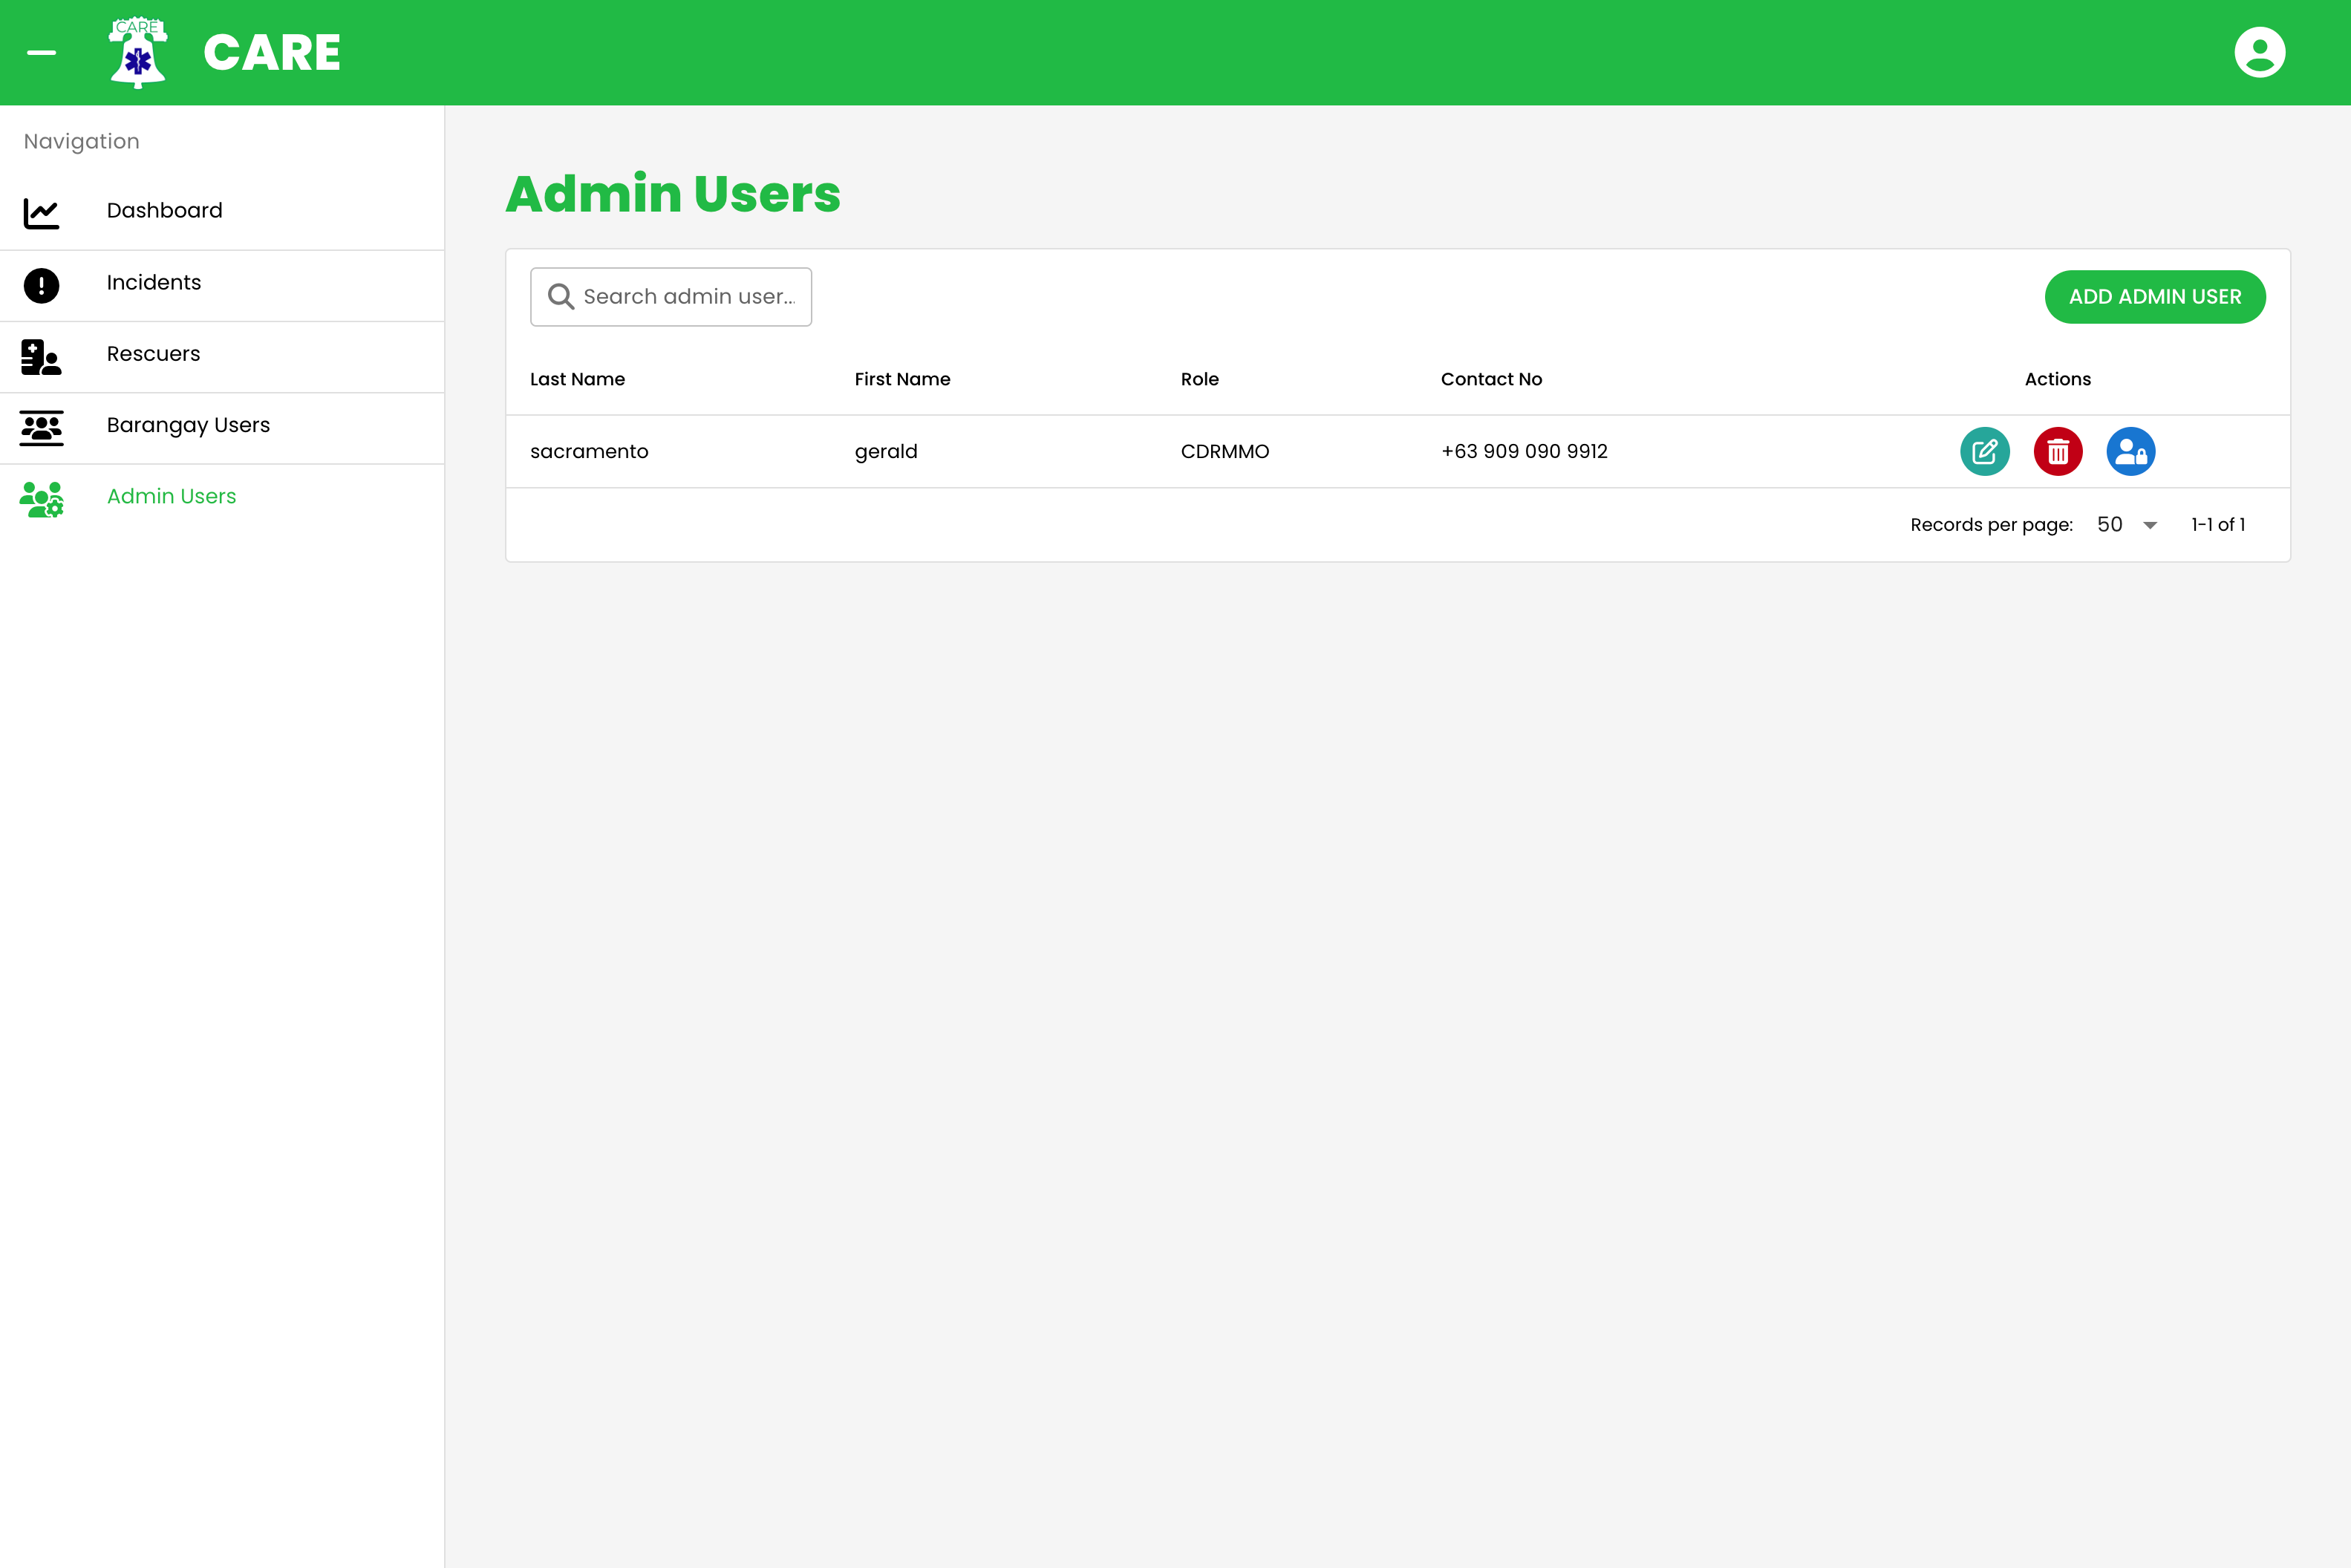Click inside the admin user search field
2351x1568 pixels.
pos(690,296)
